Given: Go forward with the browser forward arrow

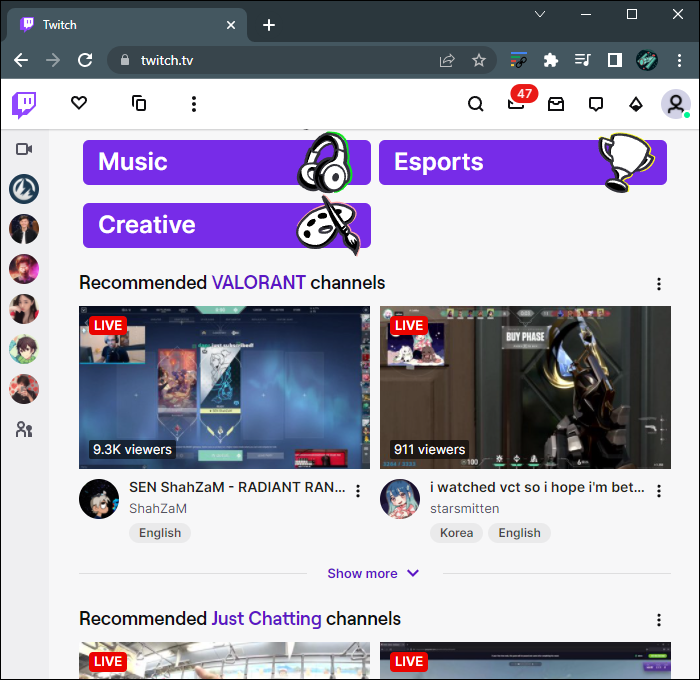Looking at the screenshot, I should pyautogui.click(x=53, y=60).
